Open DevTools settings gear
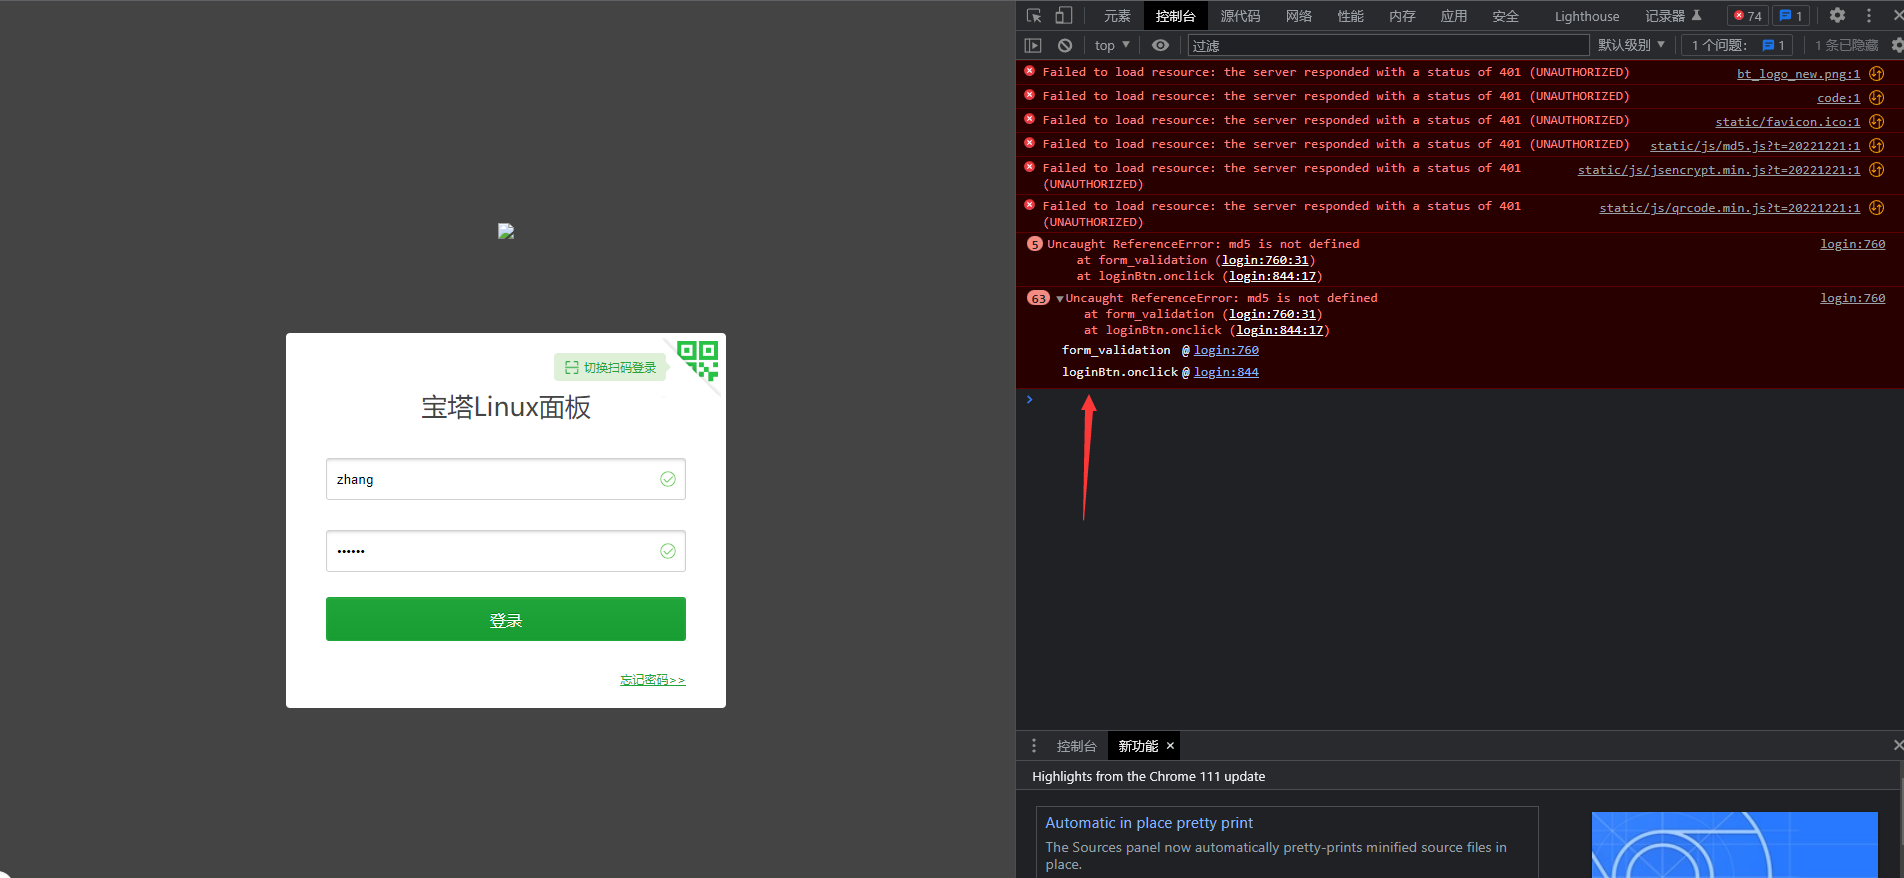Screen dimensions: 1904x878 click(x=1837, y=16)
